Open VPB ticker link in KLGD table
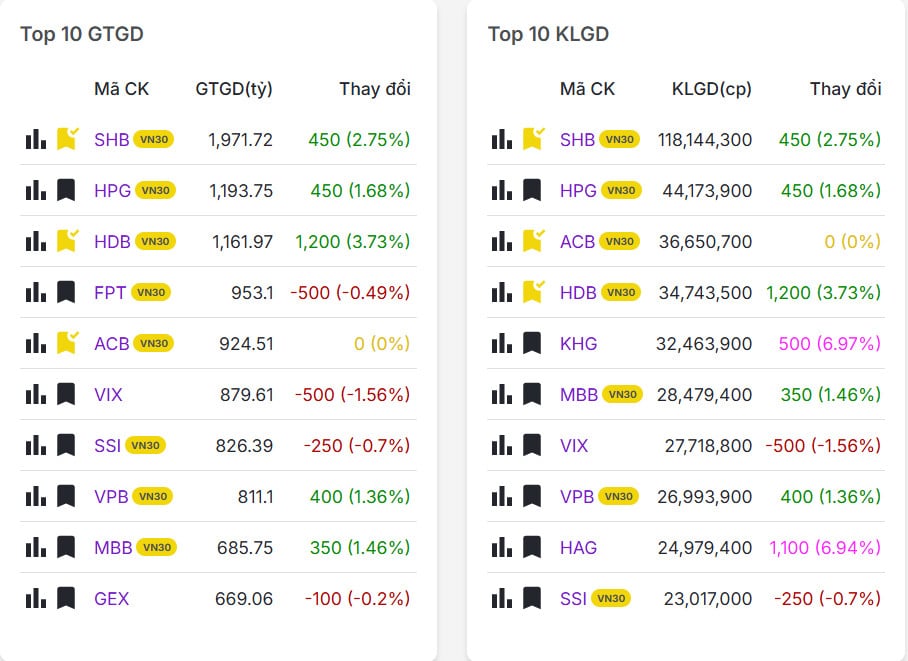Image resolution: width=908 pixels, height=661 pixels. pyautogui.click(x=577, y=496)
